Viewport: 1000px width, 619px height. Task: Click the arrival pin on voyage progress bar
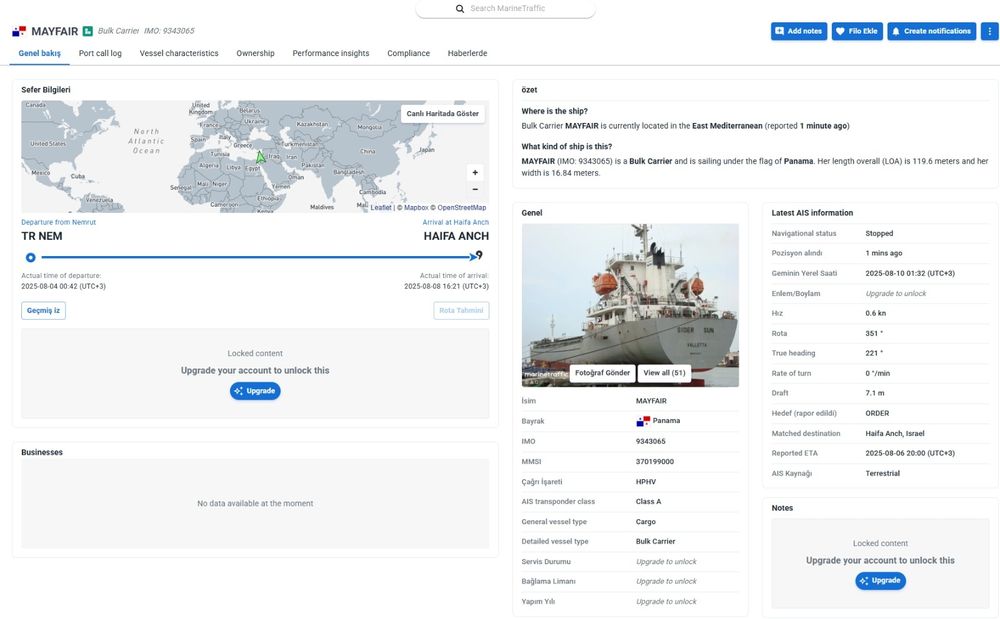tap(479, 255)
